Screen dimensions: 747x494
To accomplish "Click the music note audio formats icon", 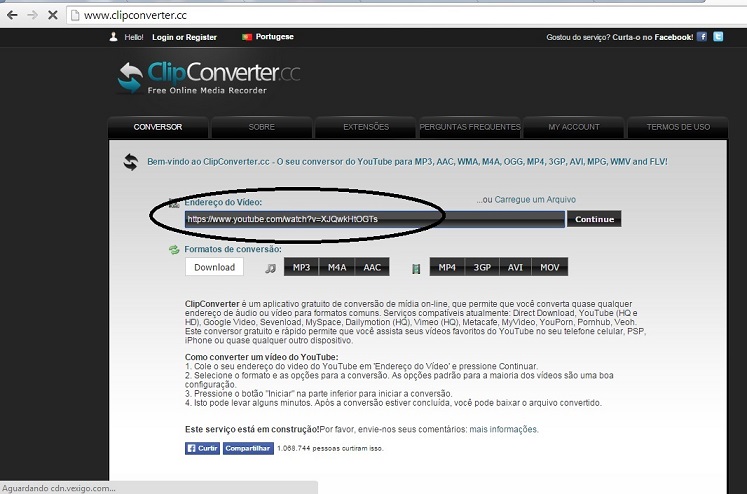I will click(271, 269).
